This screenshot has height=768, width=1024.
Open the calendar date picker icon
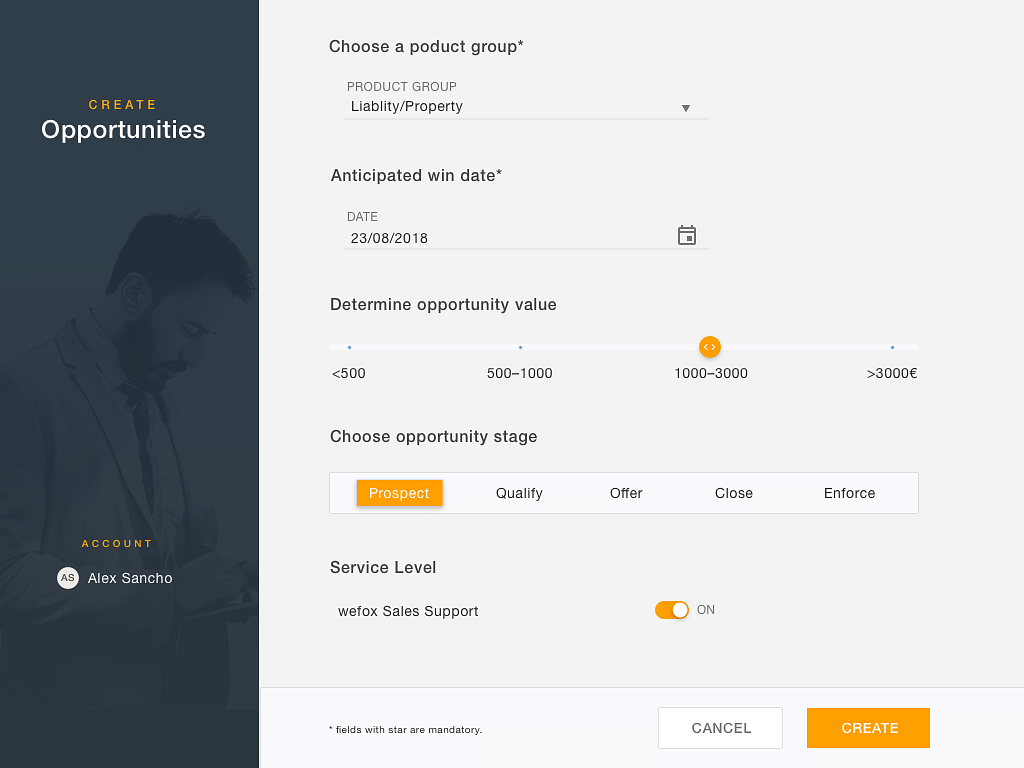(686, 236)
